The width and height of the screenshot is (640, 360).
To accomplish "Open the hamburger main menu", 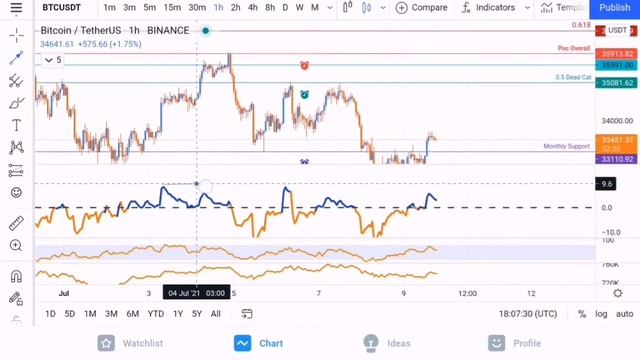I will point(16,8).
